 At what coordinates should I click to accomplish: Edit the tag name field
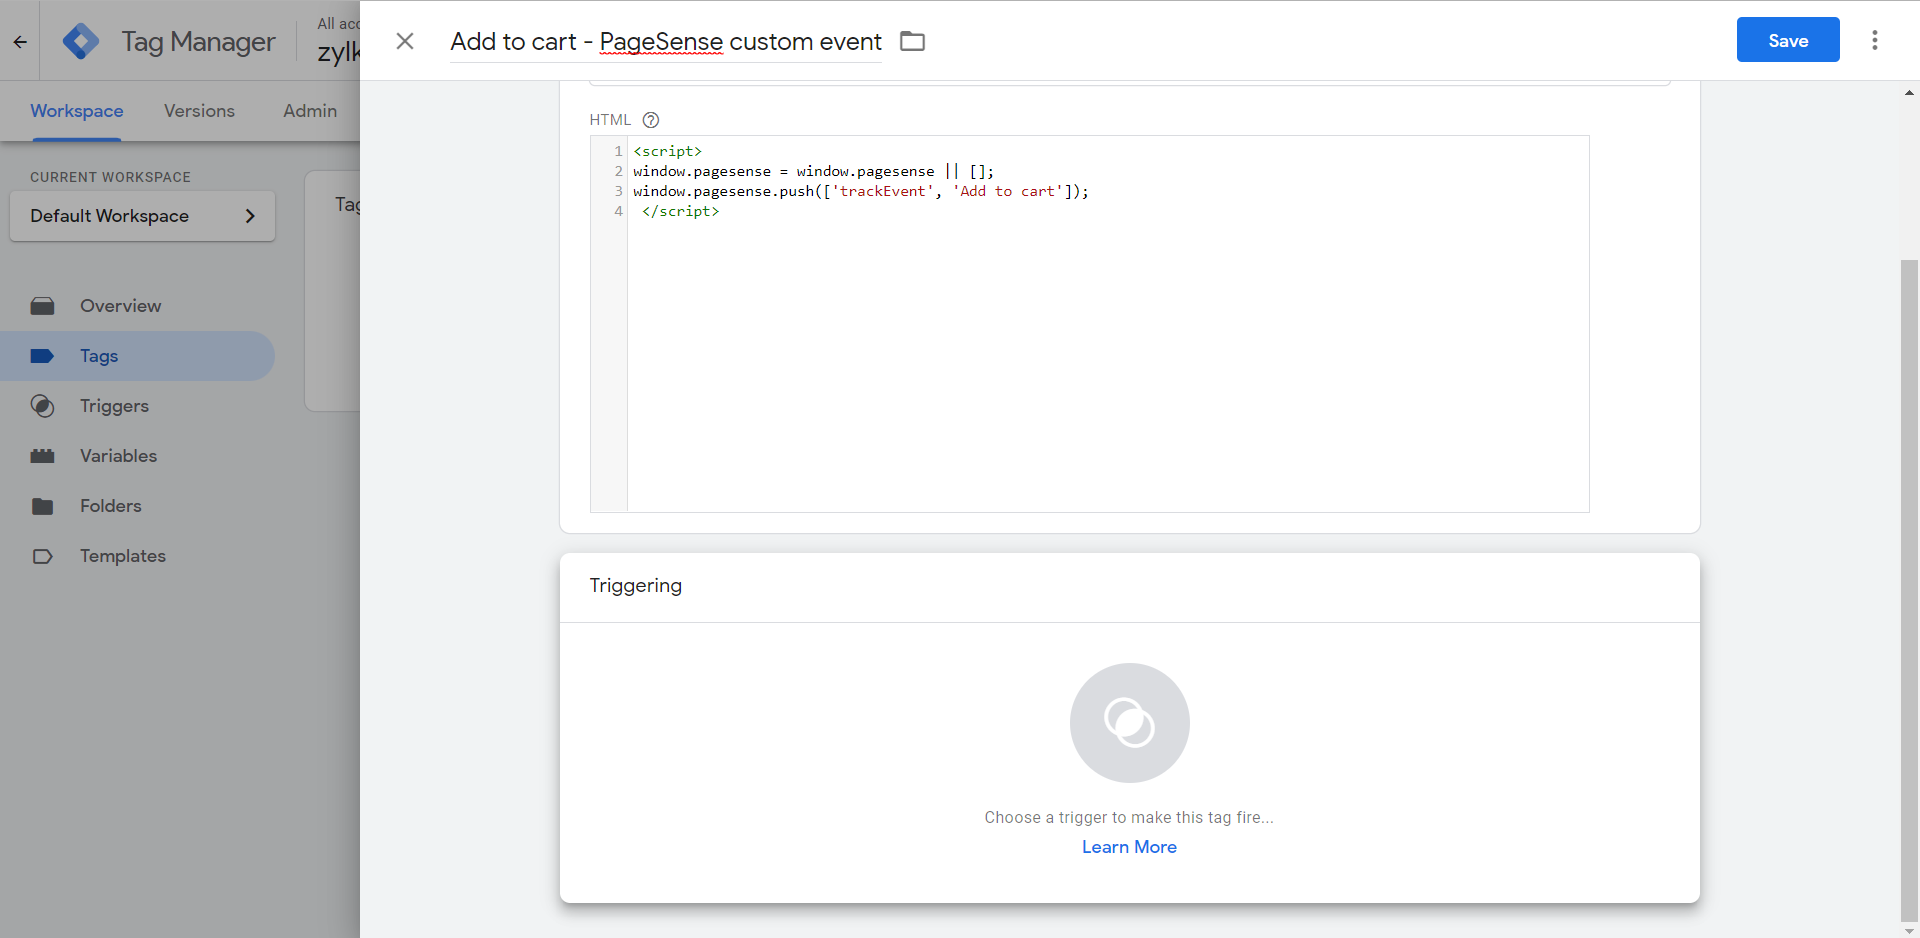pos(666,41)
